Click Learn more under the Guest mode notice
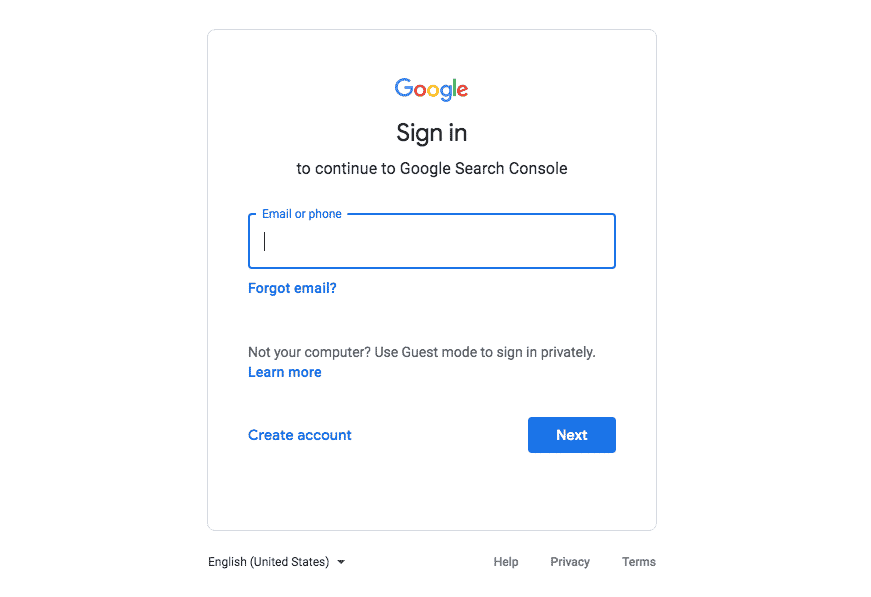The image size is (871, 597). click(x=284, y=372)
